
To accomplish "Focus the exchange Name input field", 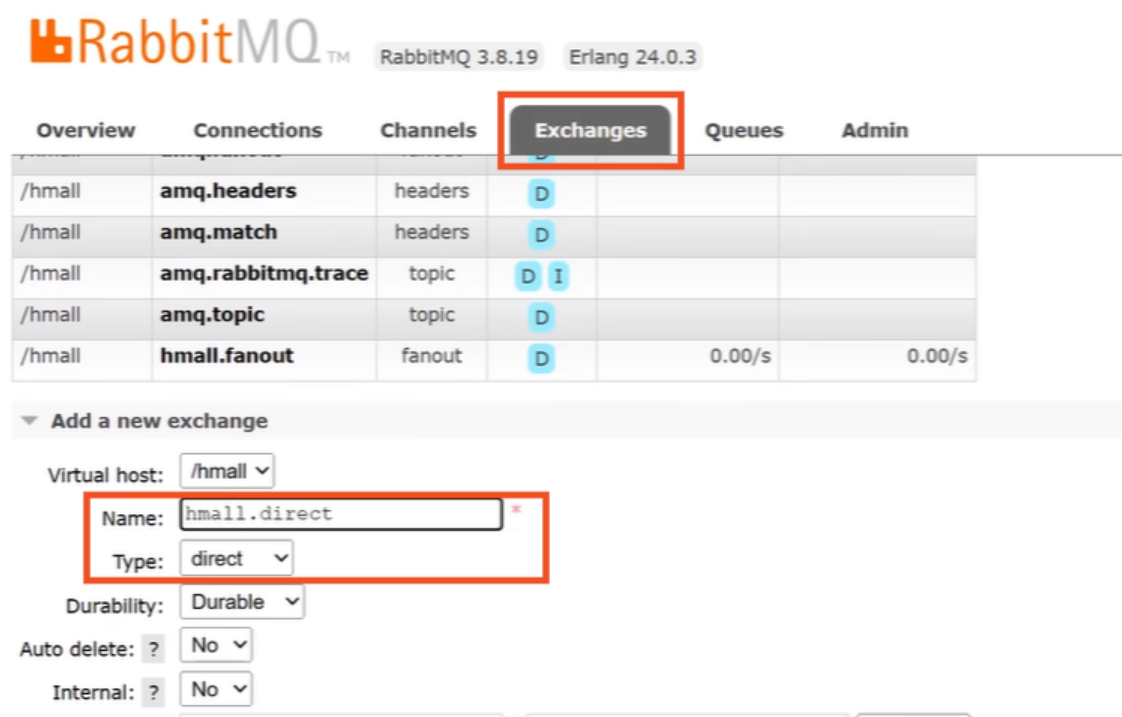I will tap(341, 514).
